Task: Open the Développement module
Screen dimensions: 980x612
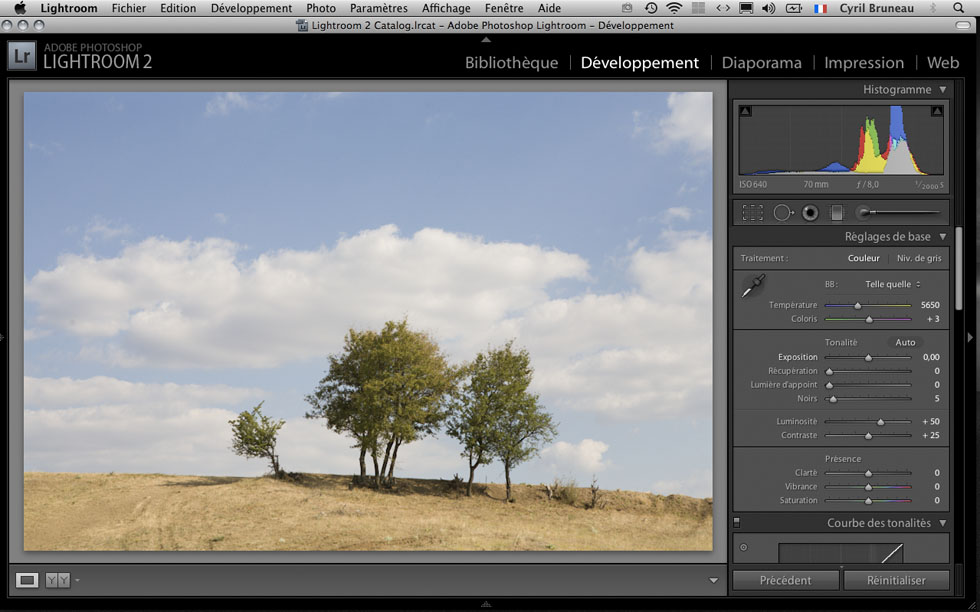Action: (x=639, y=63)
